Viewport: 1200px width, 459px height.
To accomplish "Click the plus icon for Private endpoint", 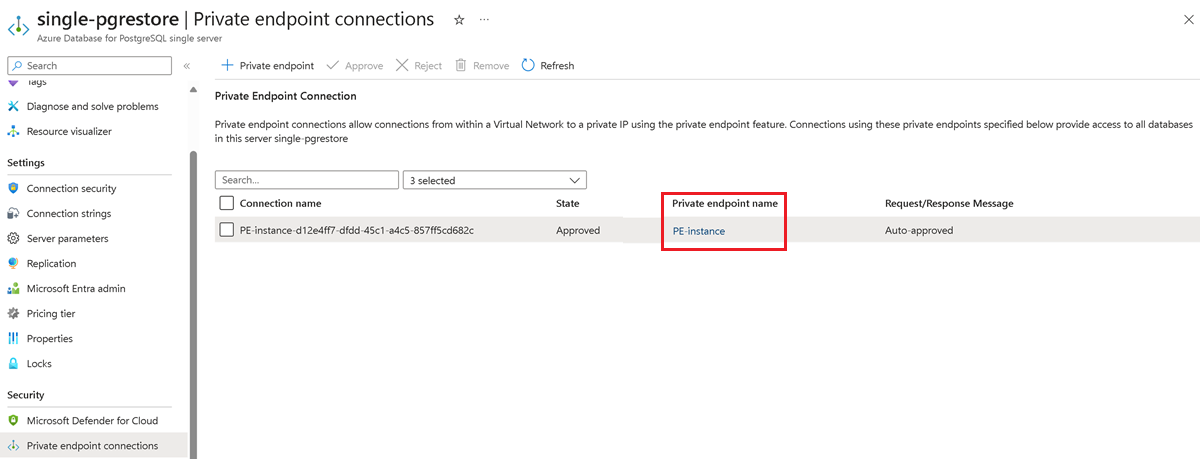I will click(x=227, y=66).
